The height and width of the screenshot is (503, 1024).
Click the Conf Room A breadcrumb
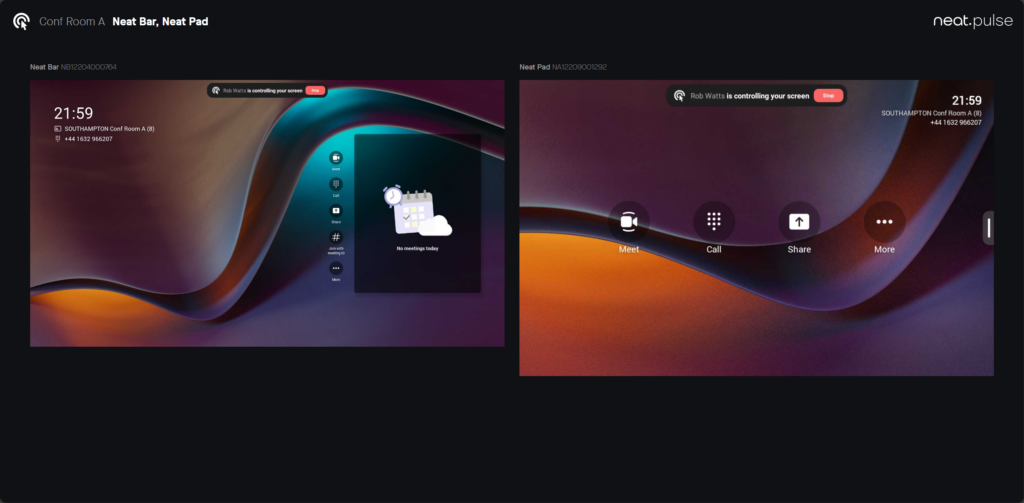click(x=72, y=22)
